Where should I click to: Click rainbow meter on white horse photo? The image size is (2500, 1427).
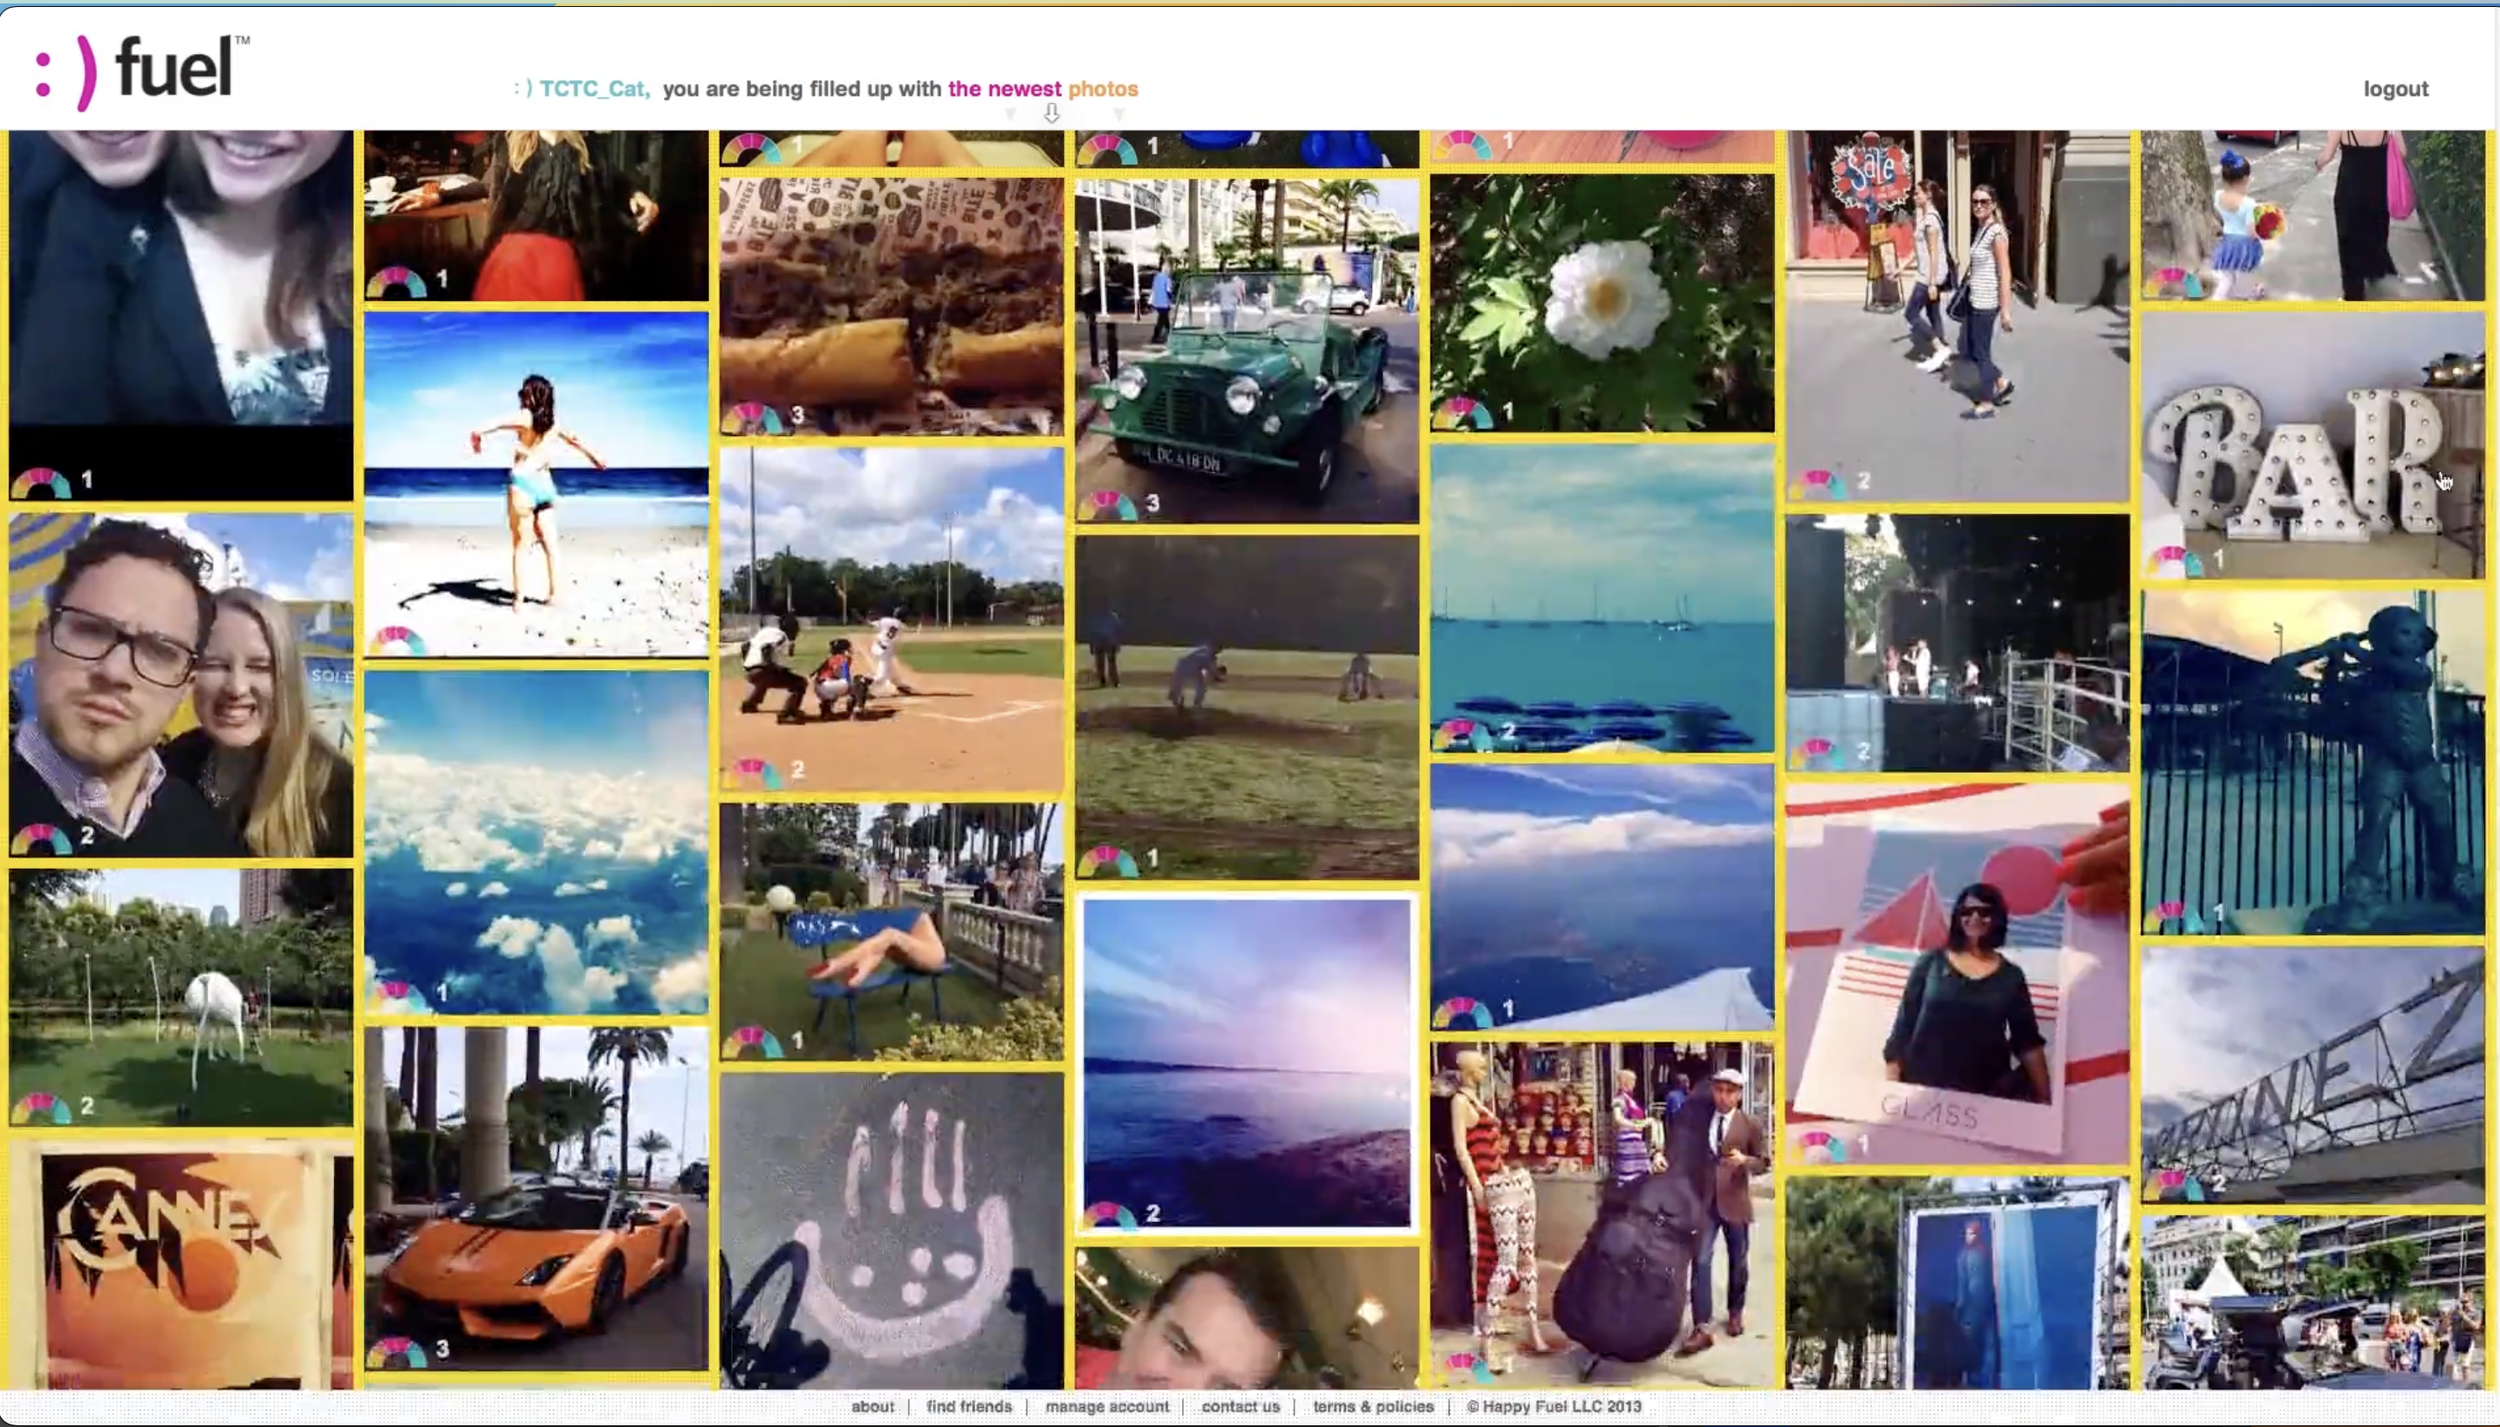[x=41, y=1108]
